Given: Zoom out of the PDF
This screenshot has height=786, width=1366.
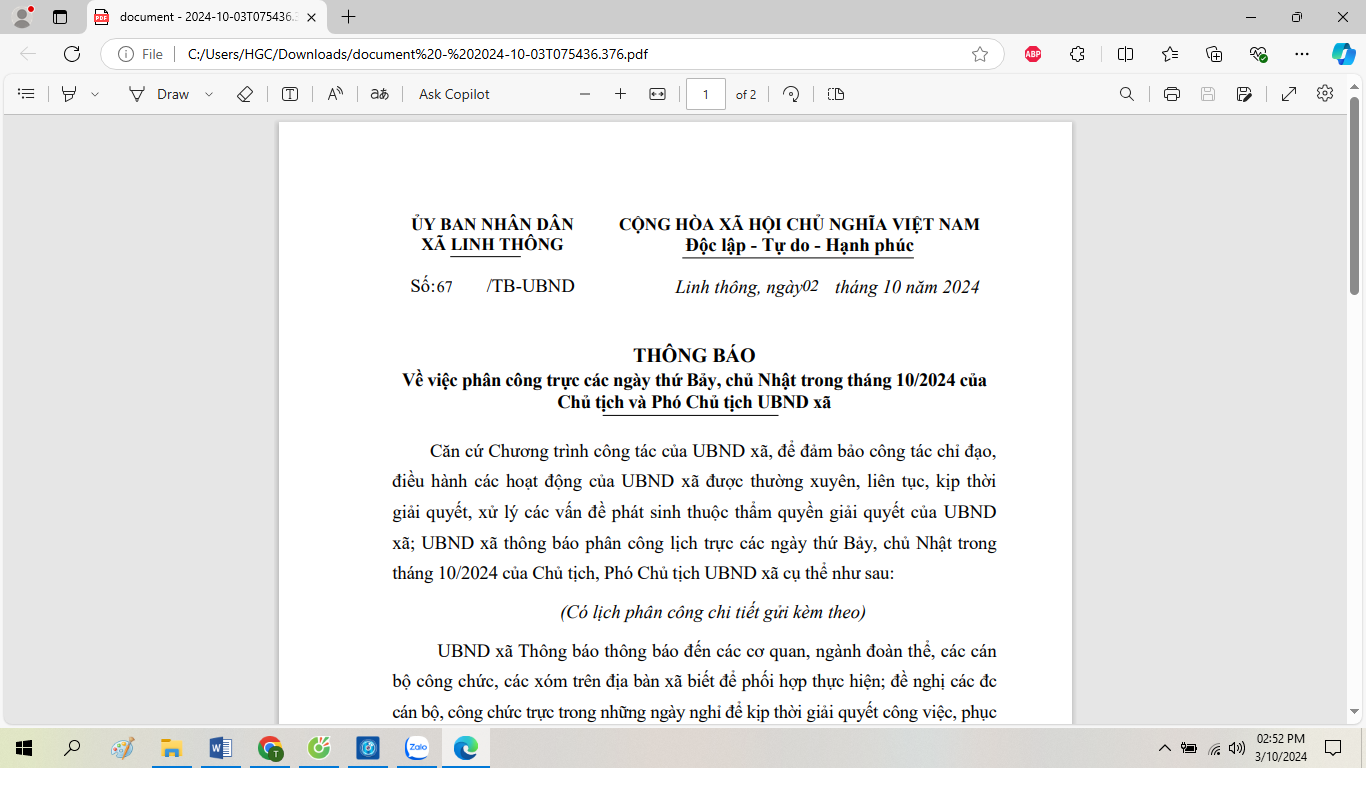Looking at the screenshot, I should (585, 94).
